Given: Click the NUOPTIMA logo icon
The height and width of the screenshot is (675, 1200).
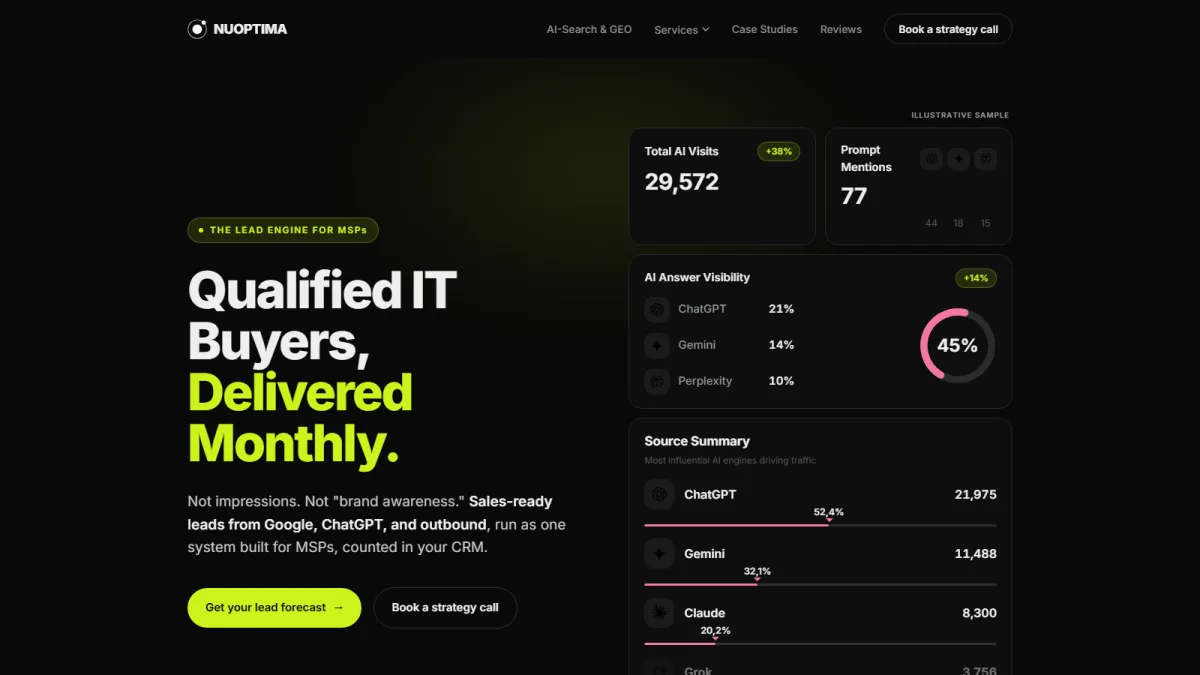Looking at the screenshot, I should click(x=197, y=29).
